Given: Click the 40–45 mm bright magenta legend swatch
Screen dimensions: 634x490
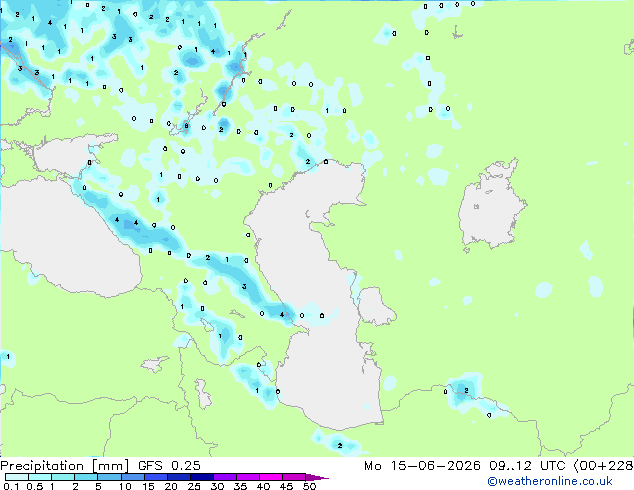Looking at the screenshot, I should pos(271,477).
